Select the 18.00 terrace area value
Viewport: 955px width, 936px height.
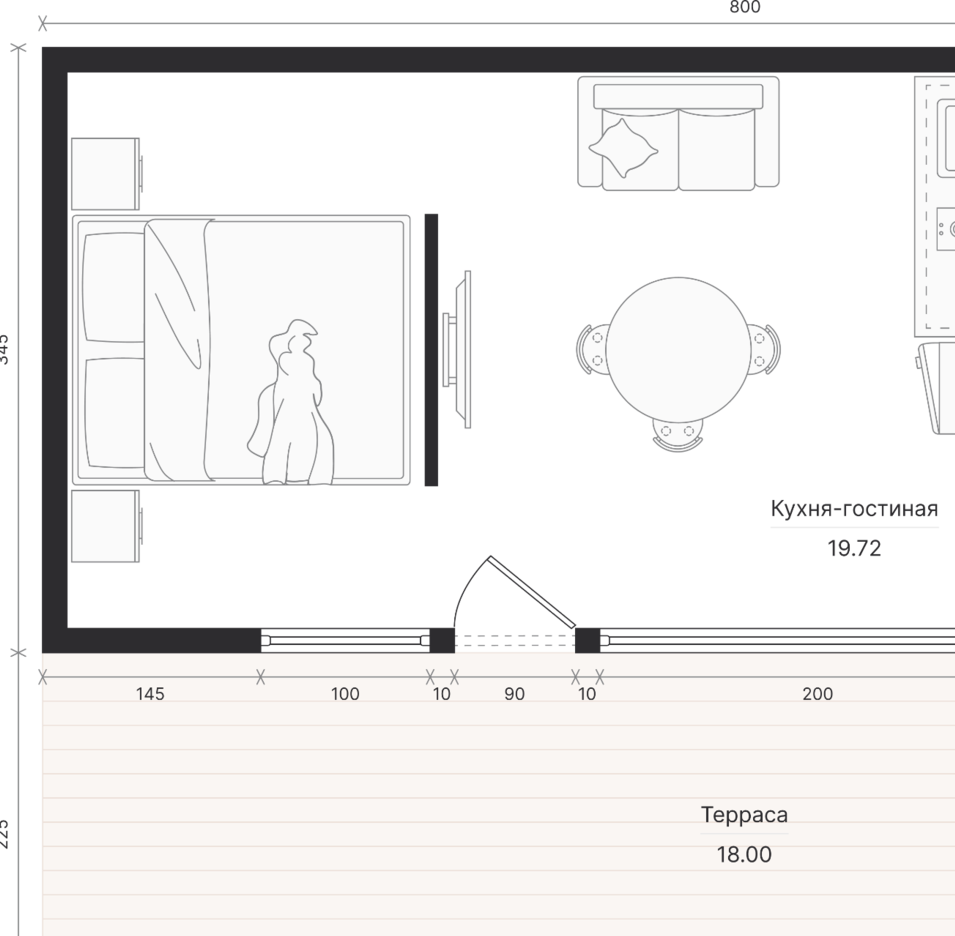(x=744, y=855)
